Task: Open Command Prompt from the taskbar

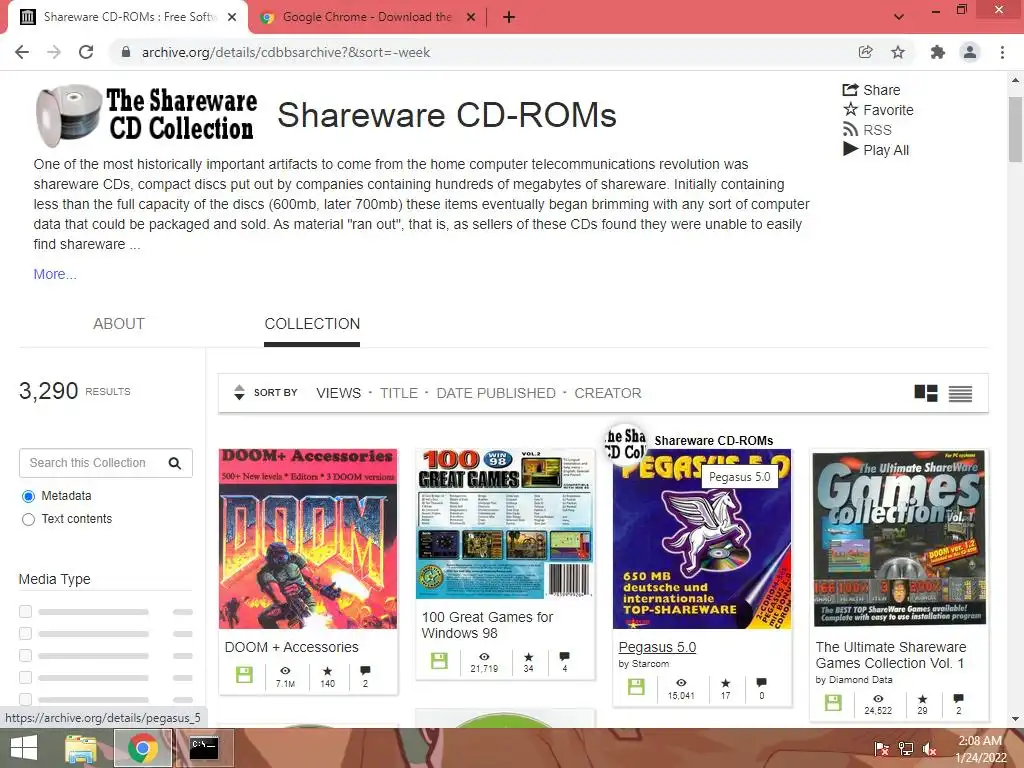Action: coord(204,748)
